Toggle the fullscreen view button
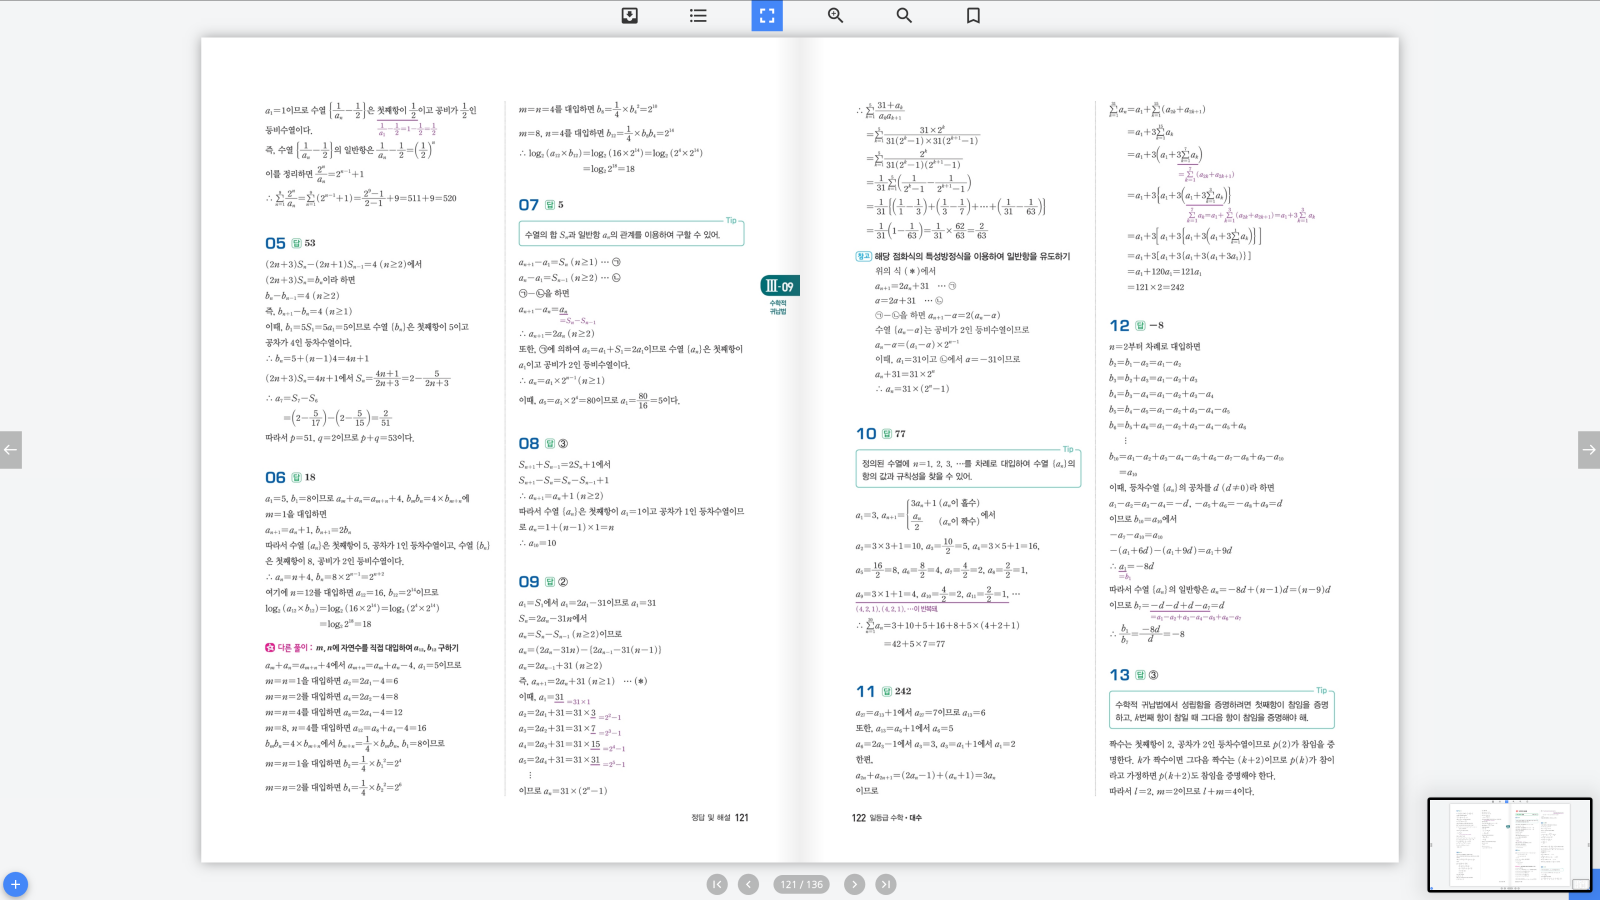 click(767, 15)
